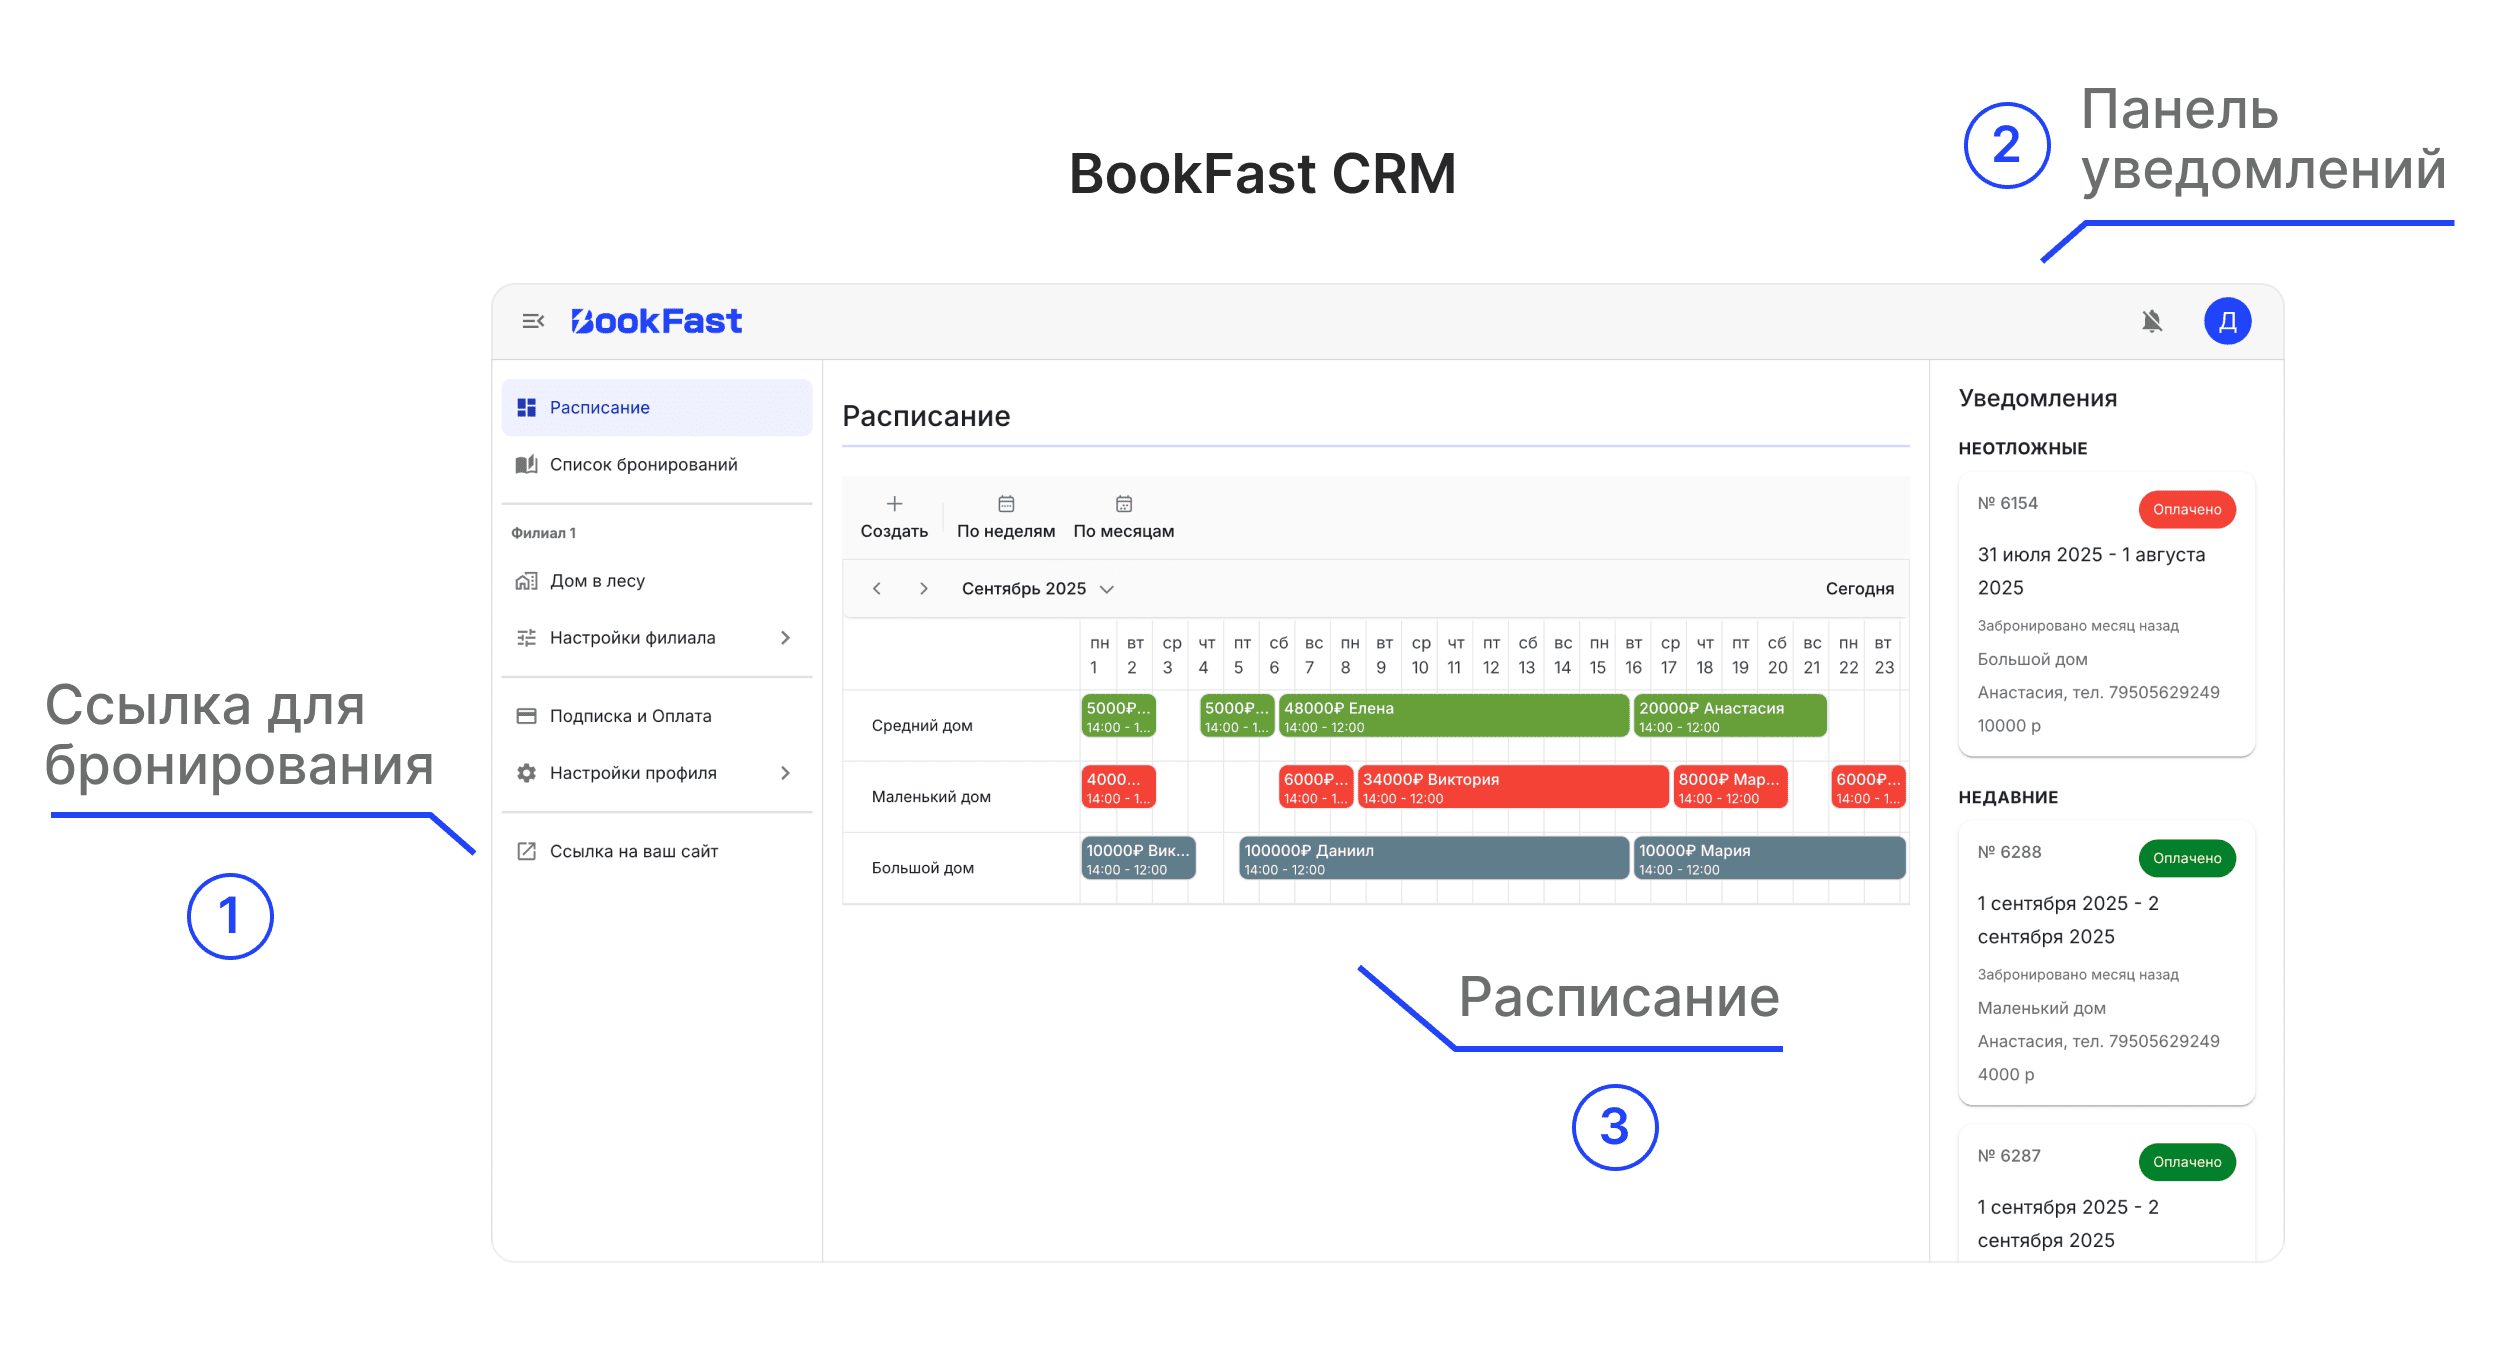Open notification card № 6154

point(2106,614)
